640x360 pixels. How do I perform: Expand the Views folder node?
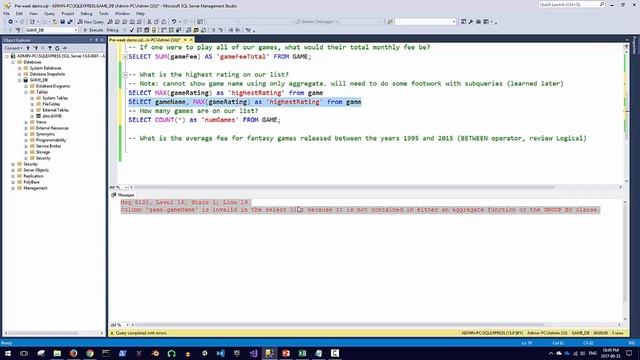pyautogui.click(x=26, y=122)
